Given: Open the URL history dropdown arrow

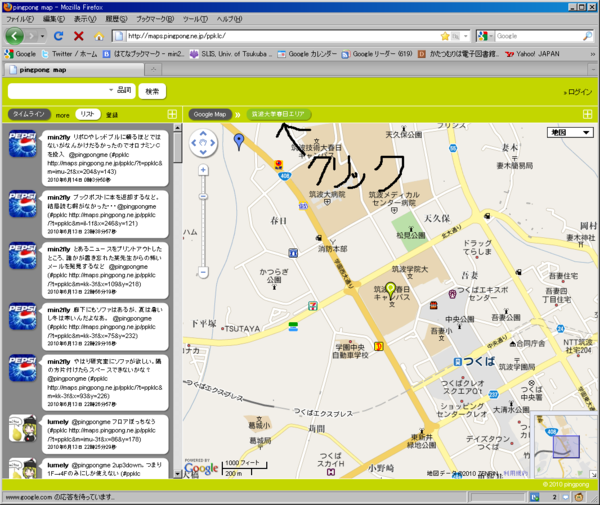Looking at the screenshot, I should pyautogui.click(x=466, y=36).
